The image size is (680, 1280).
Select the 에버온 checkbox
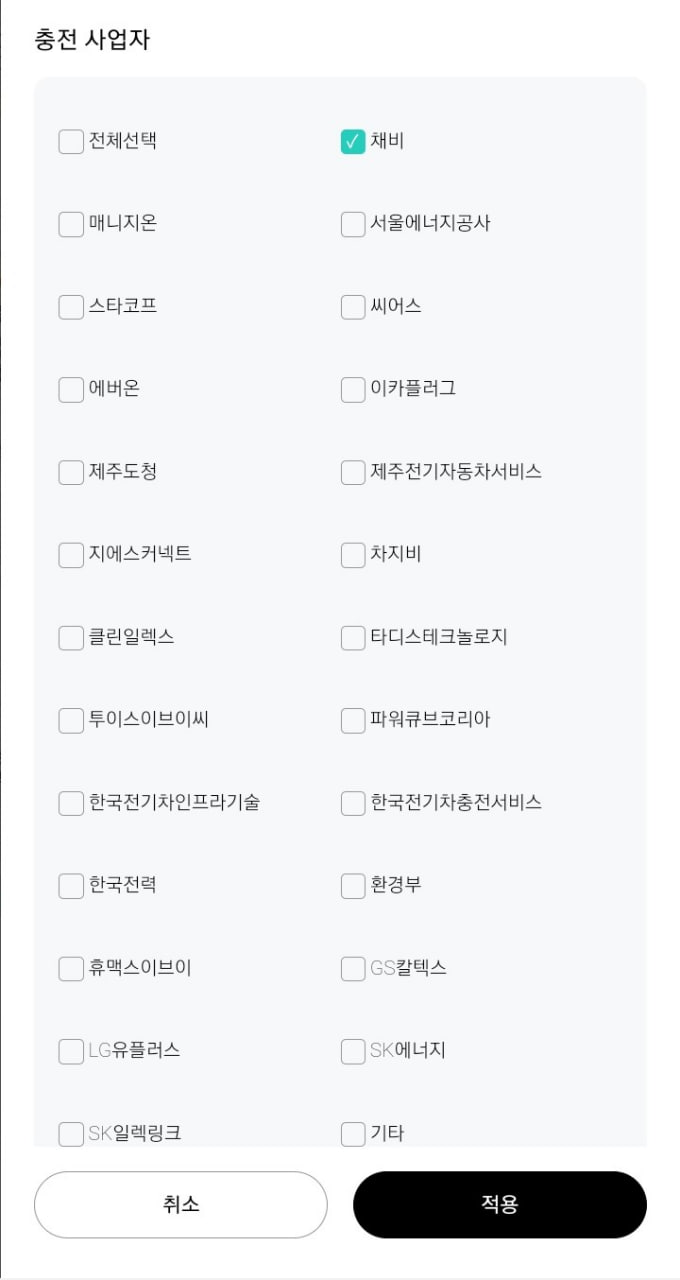[x=71, y=389]
